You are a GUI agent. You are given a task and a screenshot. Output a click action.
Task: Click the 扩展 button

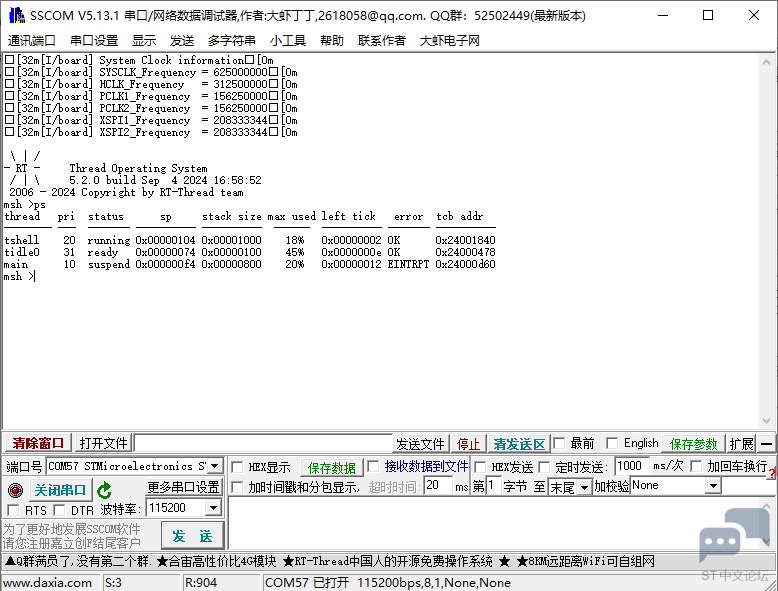741,444
